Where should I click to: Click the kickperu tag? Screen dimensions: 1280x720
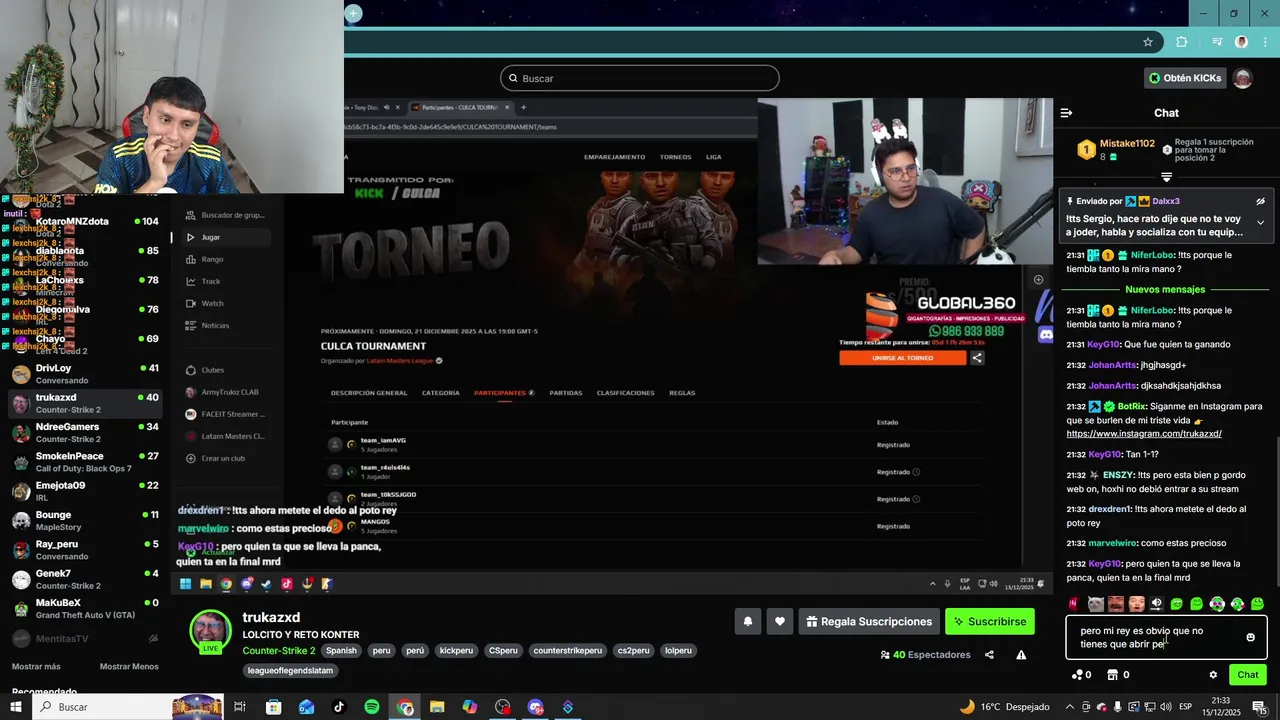pyautogui.click(x=456, y=650)
